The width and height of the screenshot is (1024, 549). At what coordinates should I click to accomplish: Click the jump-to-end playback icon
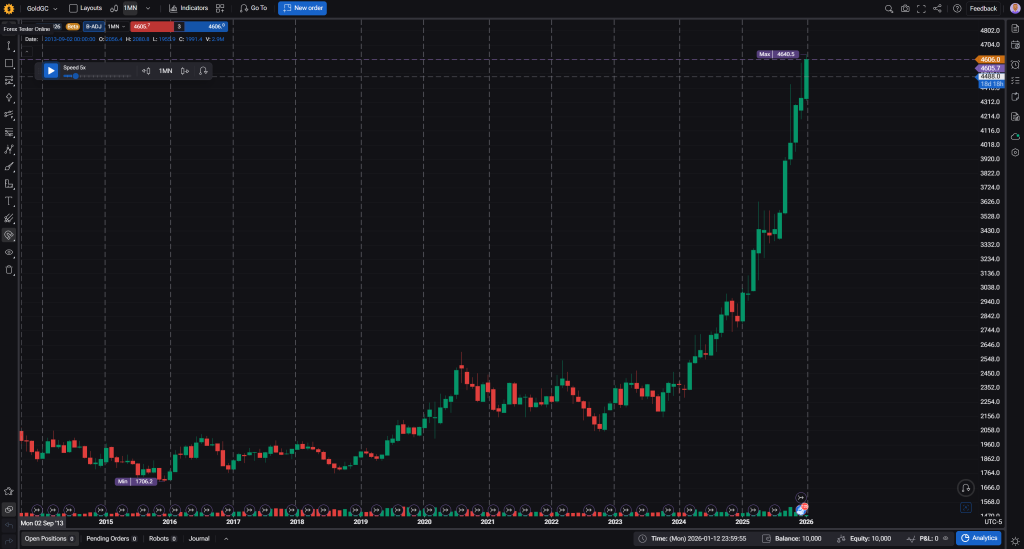[x=203, y=71]
